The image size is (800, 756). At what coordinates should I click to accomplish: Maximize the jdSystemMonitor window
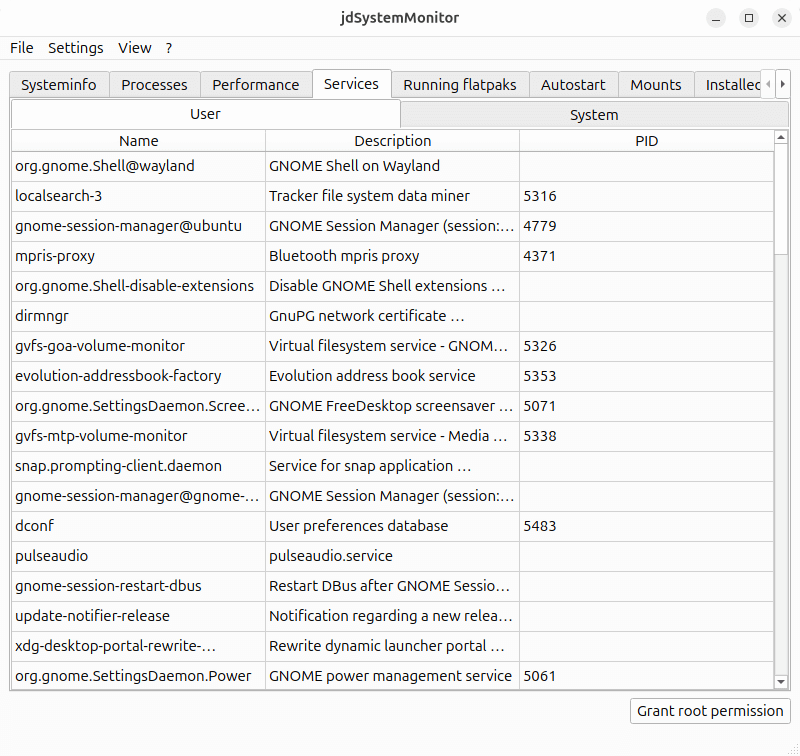point(749,18)
